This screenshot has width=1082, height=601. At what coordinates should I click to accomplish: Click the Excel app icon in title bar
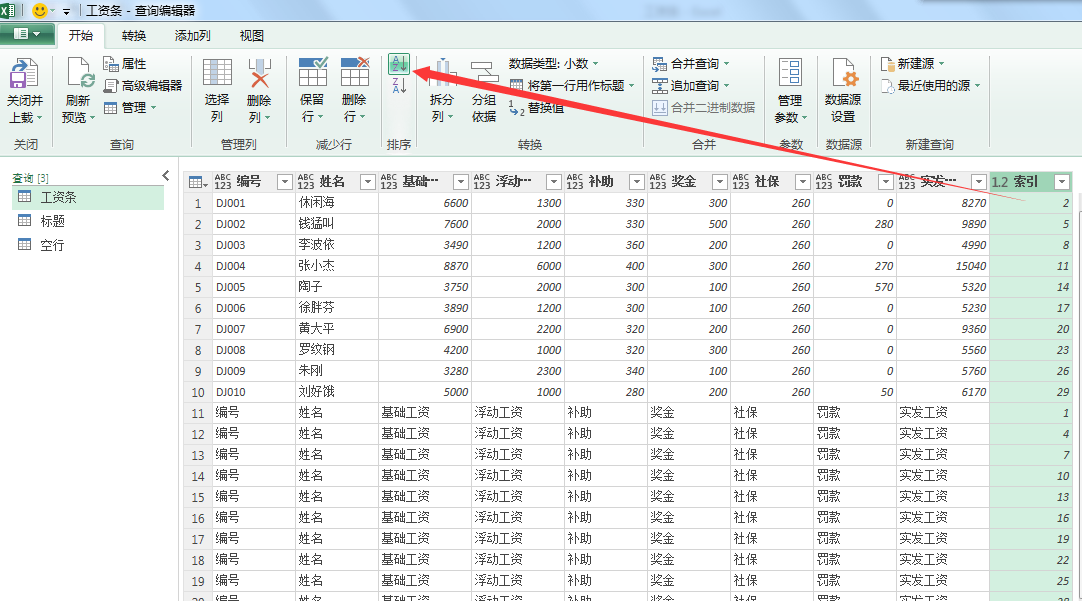pyautogui.click(x=8, y=10)
